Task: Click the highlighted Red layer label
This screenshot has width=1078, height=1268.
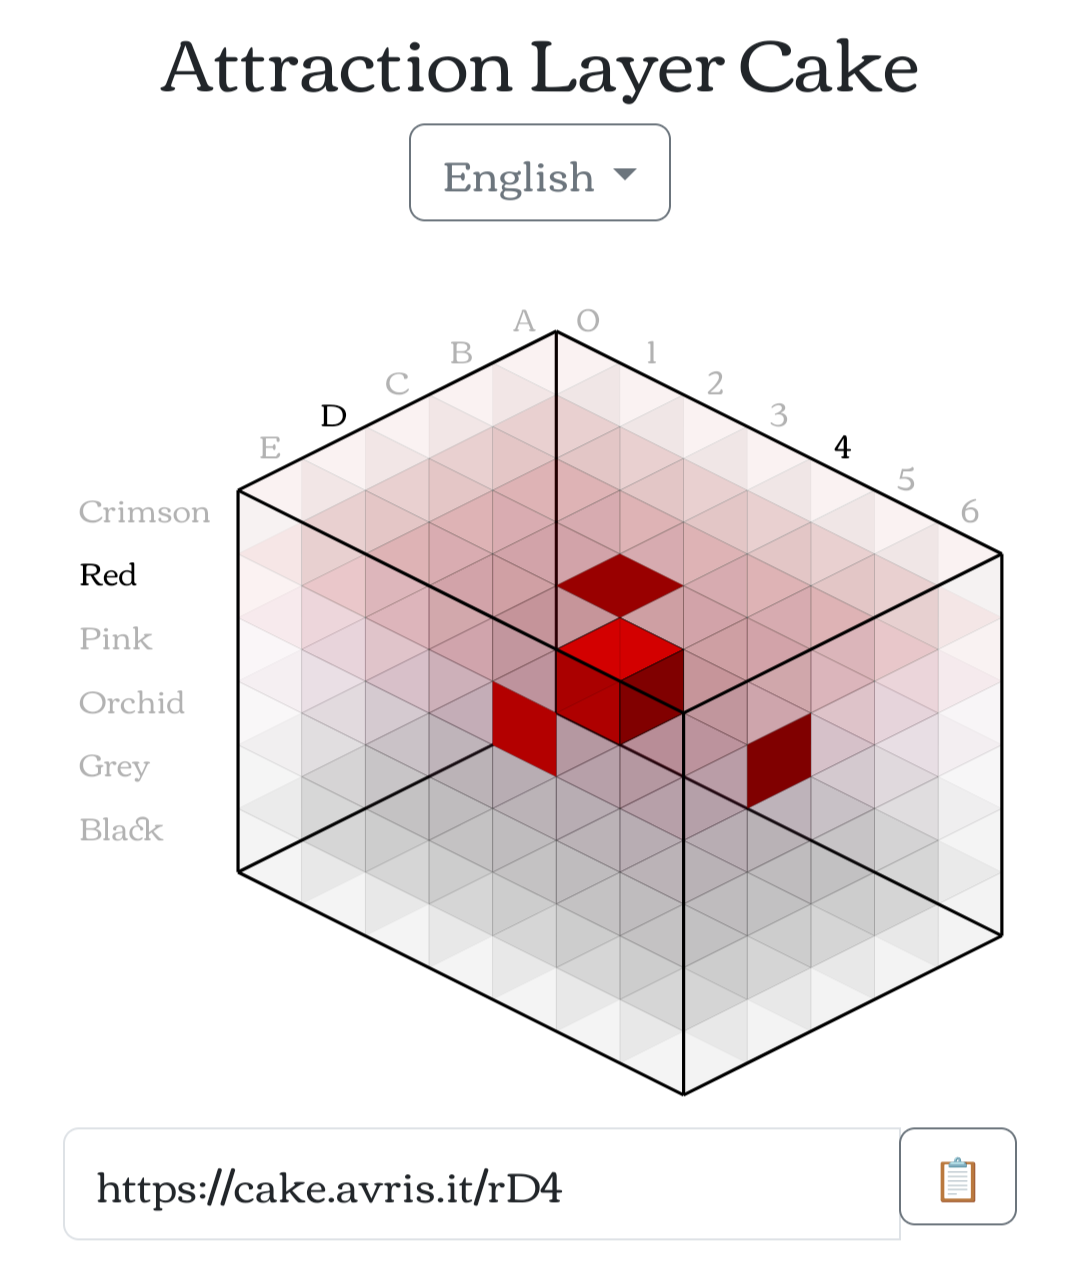Action: [x=108, y=575]
